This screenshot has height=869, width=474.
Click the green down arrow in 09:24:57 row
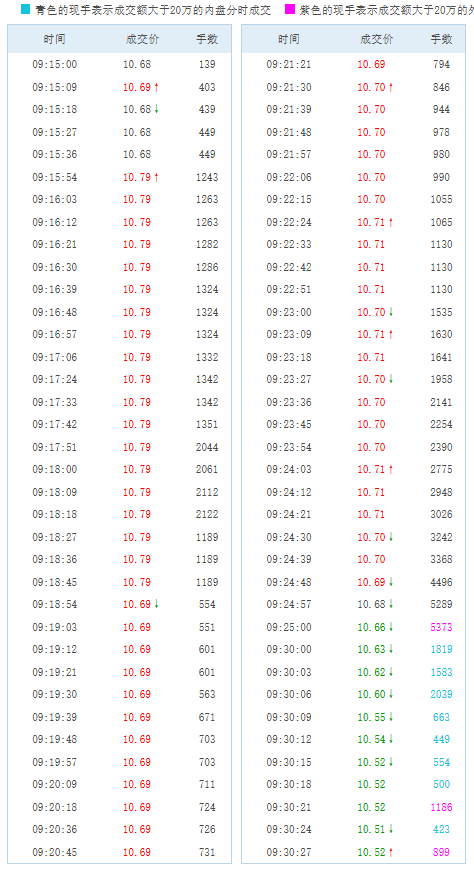point(391,604)
